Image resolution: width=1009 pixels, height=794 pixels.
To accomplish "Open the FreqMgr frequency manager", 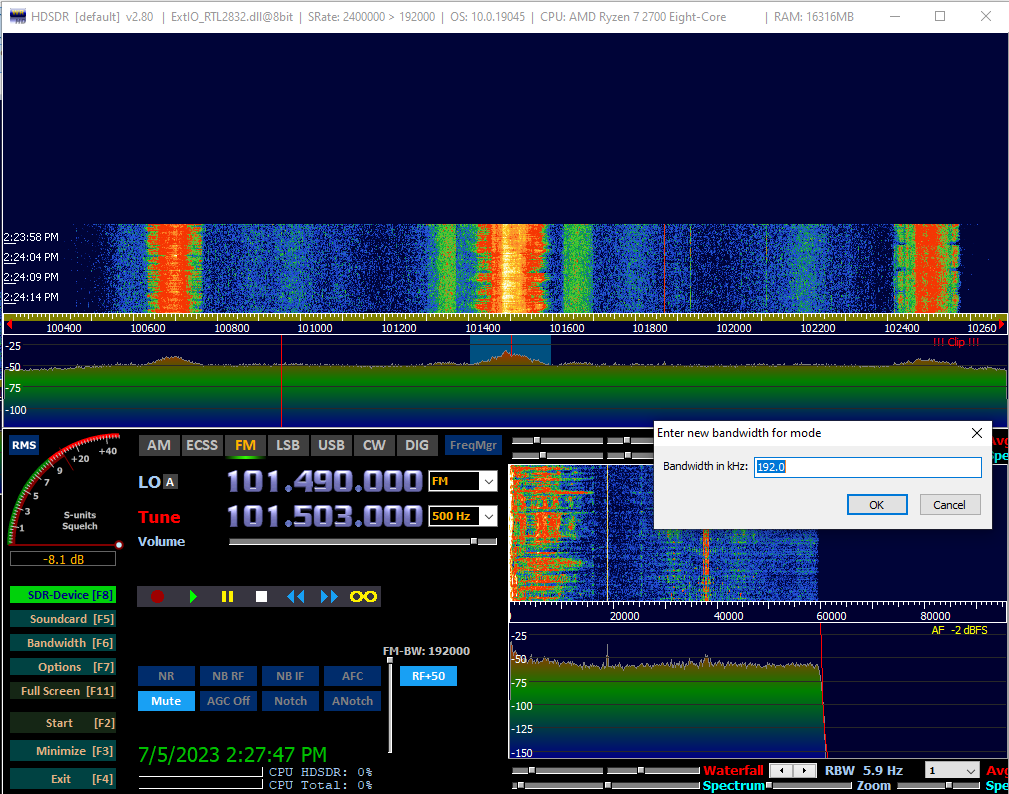I will point(473,445).
